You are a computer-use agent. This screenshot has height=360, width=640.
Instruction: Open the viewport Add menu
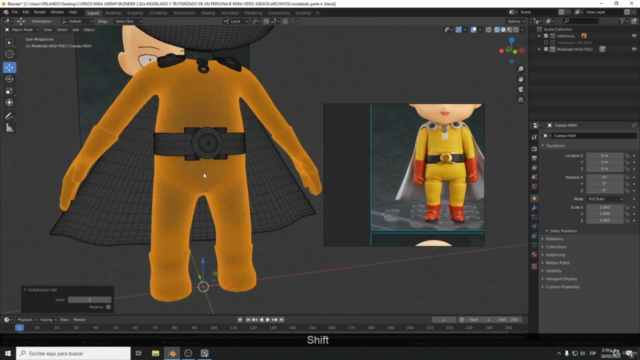click(76, 30)
